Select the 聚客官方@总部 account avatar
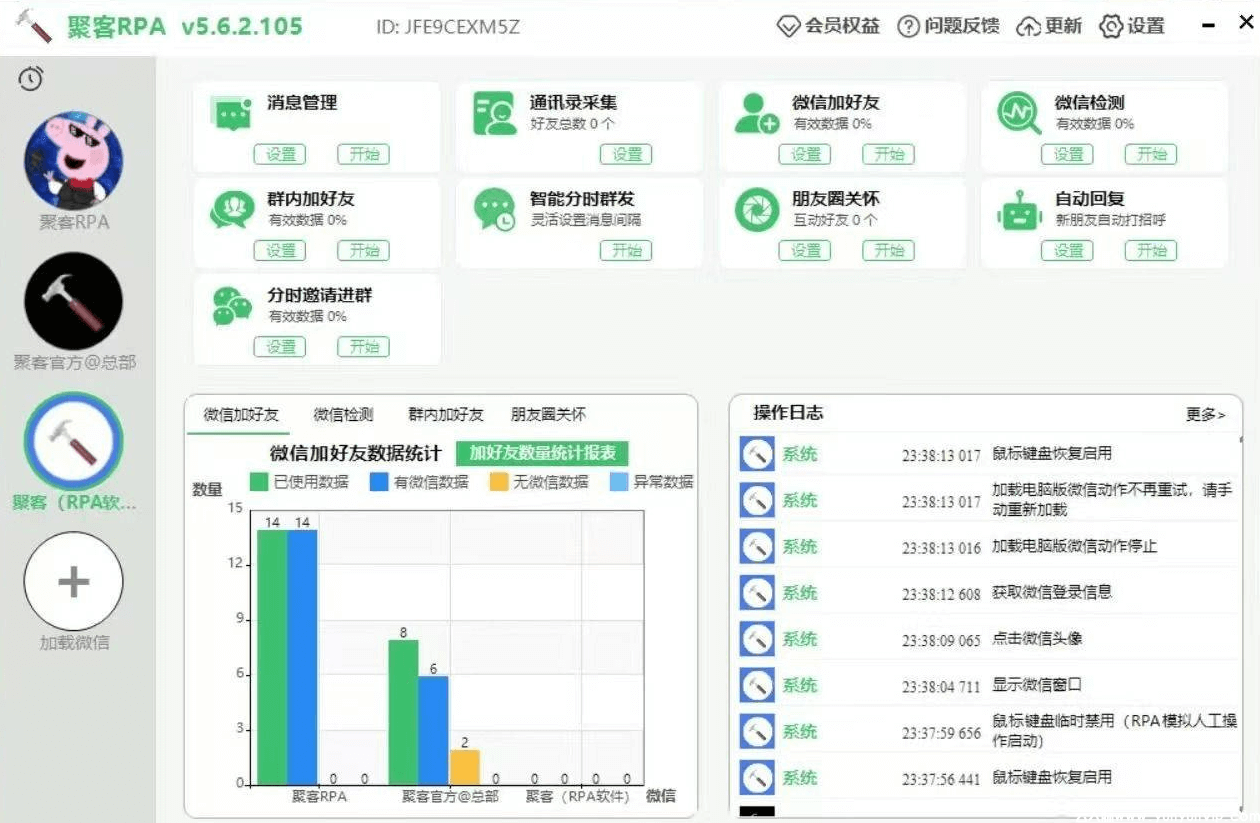Viewport: 1260px width, 823px height. coord(74,301)
